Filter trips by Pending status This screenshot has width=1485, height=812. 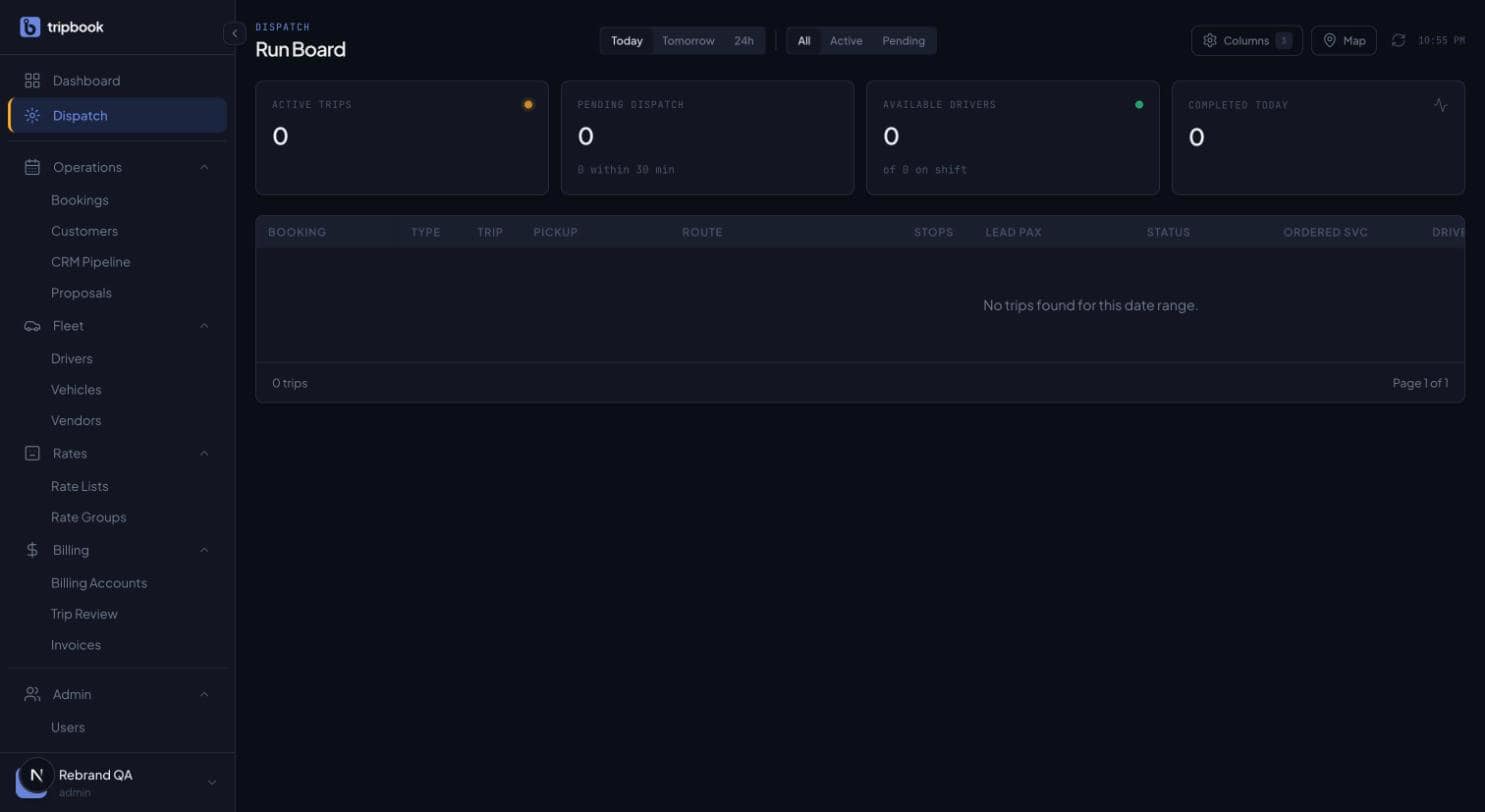[x=903, y=41]
